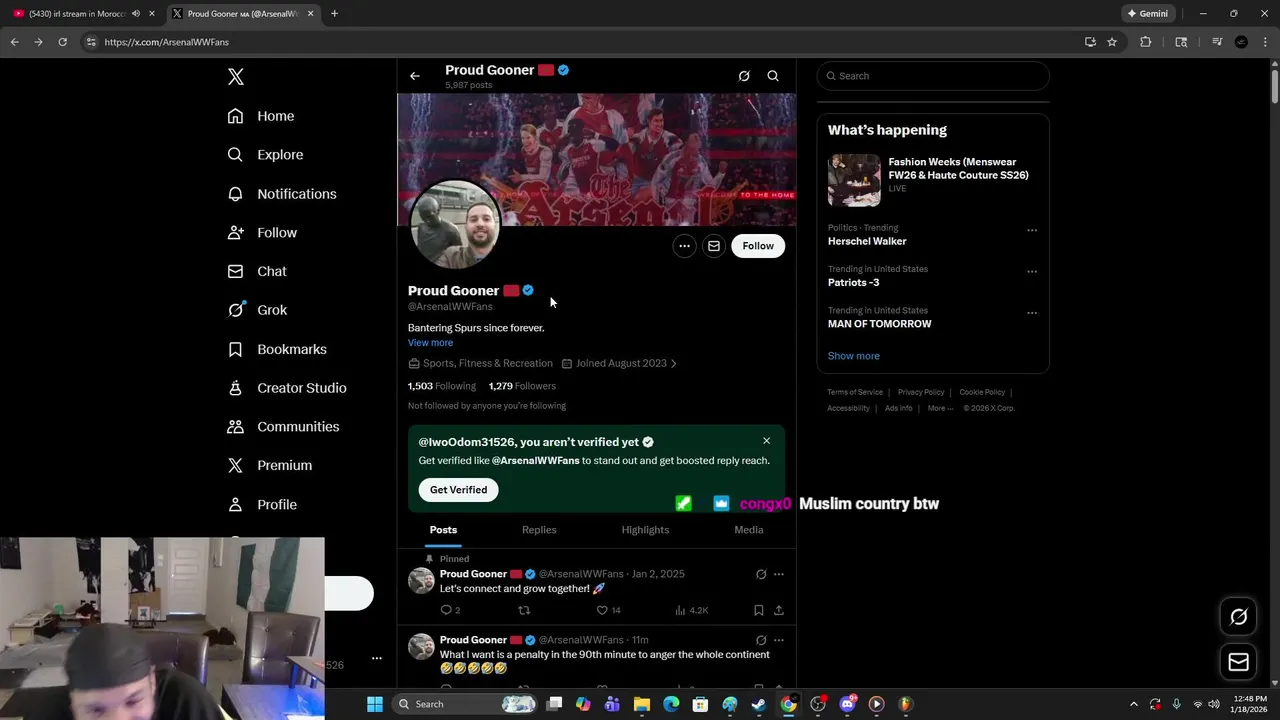Repost the pinned post

click(524, 610)
